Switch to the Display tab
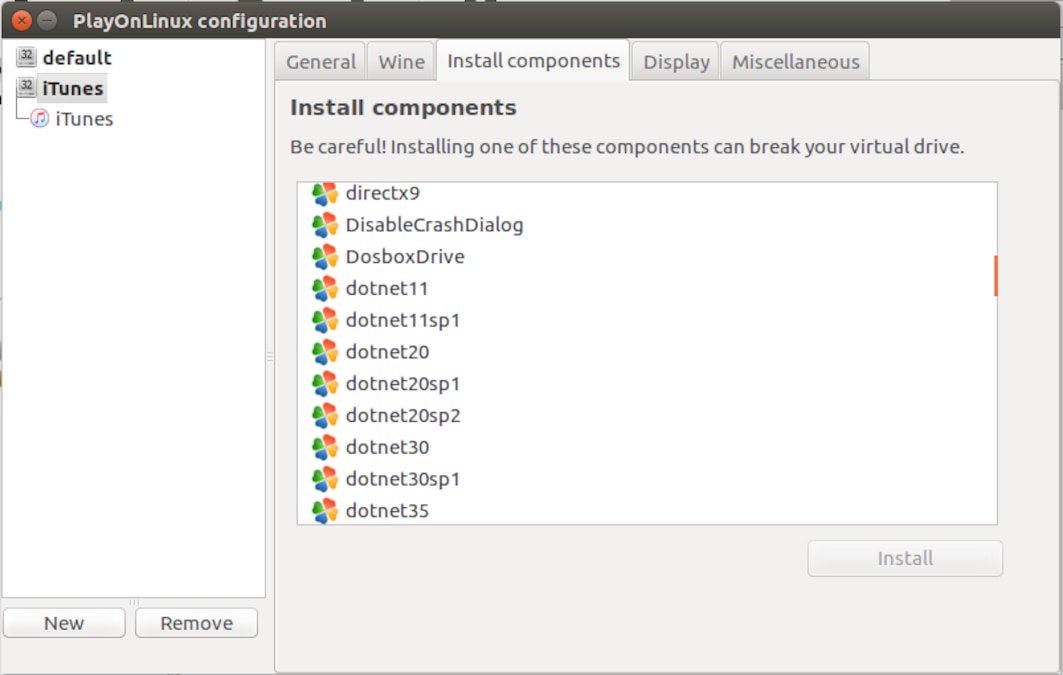This screenshot has width=1063, height=675. point(674,61)
